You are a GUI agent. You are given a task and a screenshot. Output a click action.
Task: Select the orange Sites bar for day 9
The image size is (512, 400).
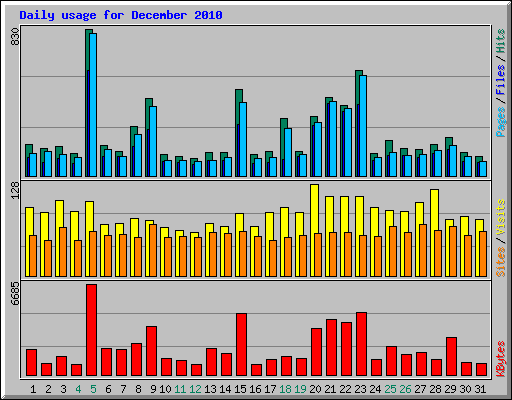153,250
